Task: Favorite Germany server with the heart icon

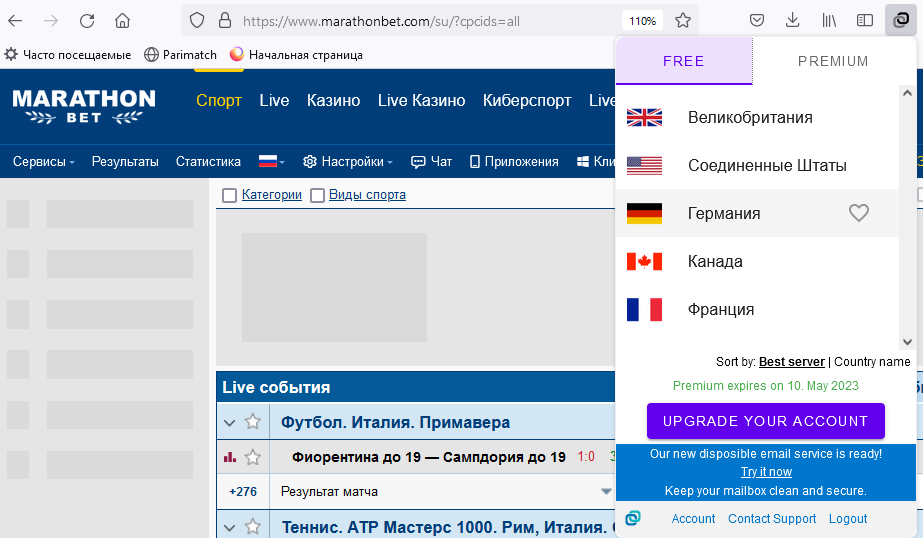Action: pyautogui.click(x=858, y=213)
